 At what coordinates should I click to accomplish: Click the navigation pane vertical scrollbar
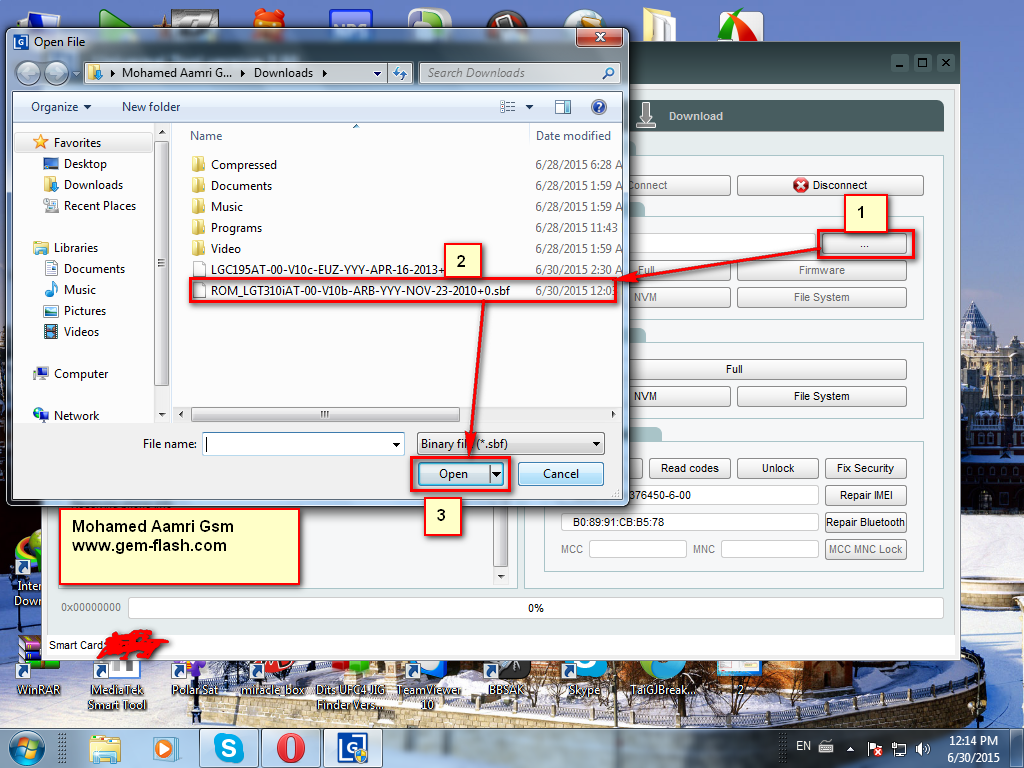coord(162,263)
